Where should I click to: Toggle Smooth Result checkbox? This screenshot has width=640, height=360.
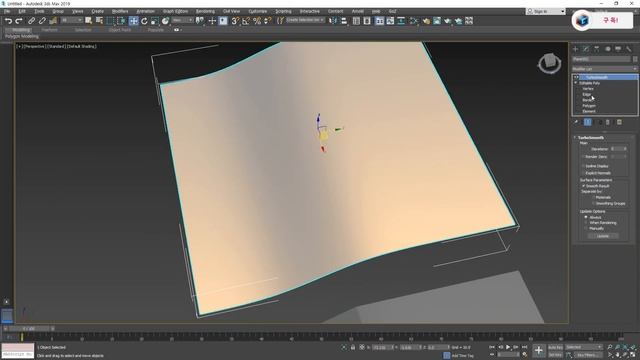pos(583,186)
